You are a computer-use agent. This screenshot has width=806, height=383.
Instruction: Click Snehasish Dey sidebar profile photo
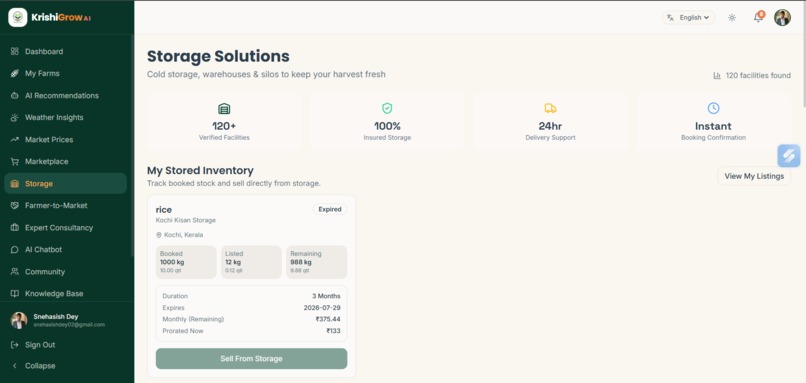[x=19, y=320]
